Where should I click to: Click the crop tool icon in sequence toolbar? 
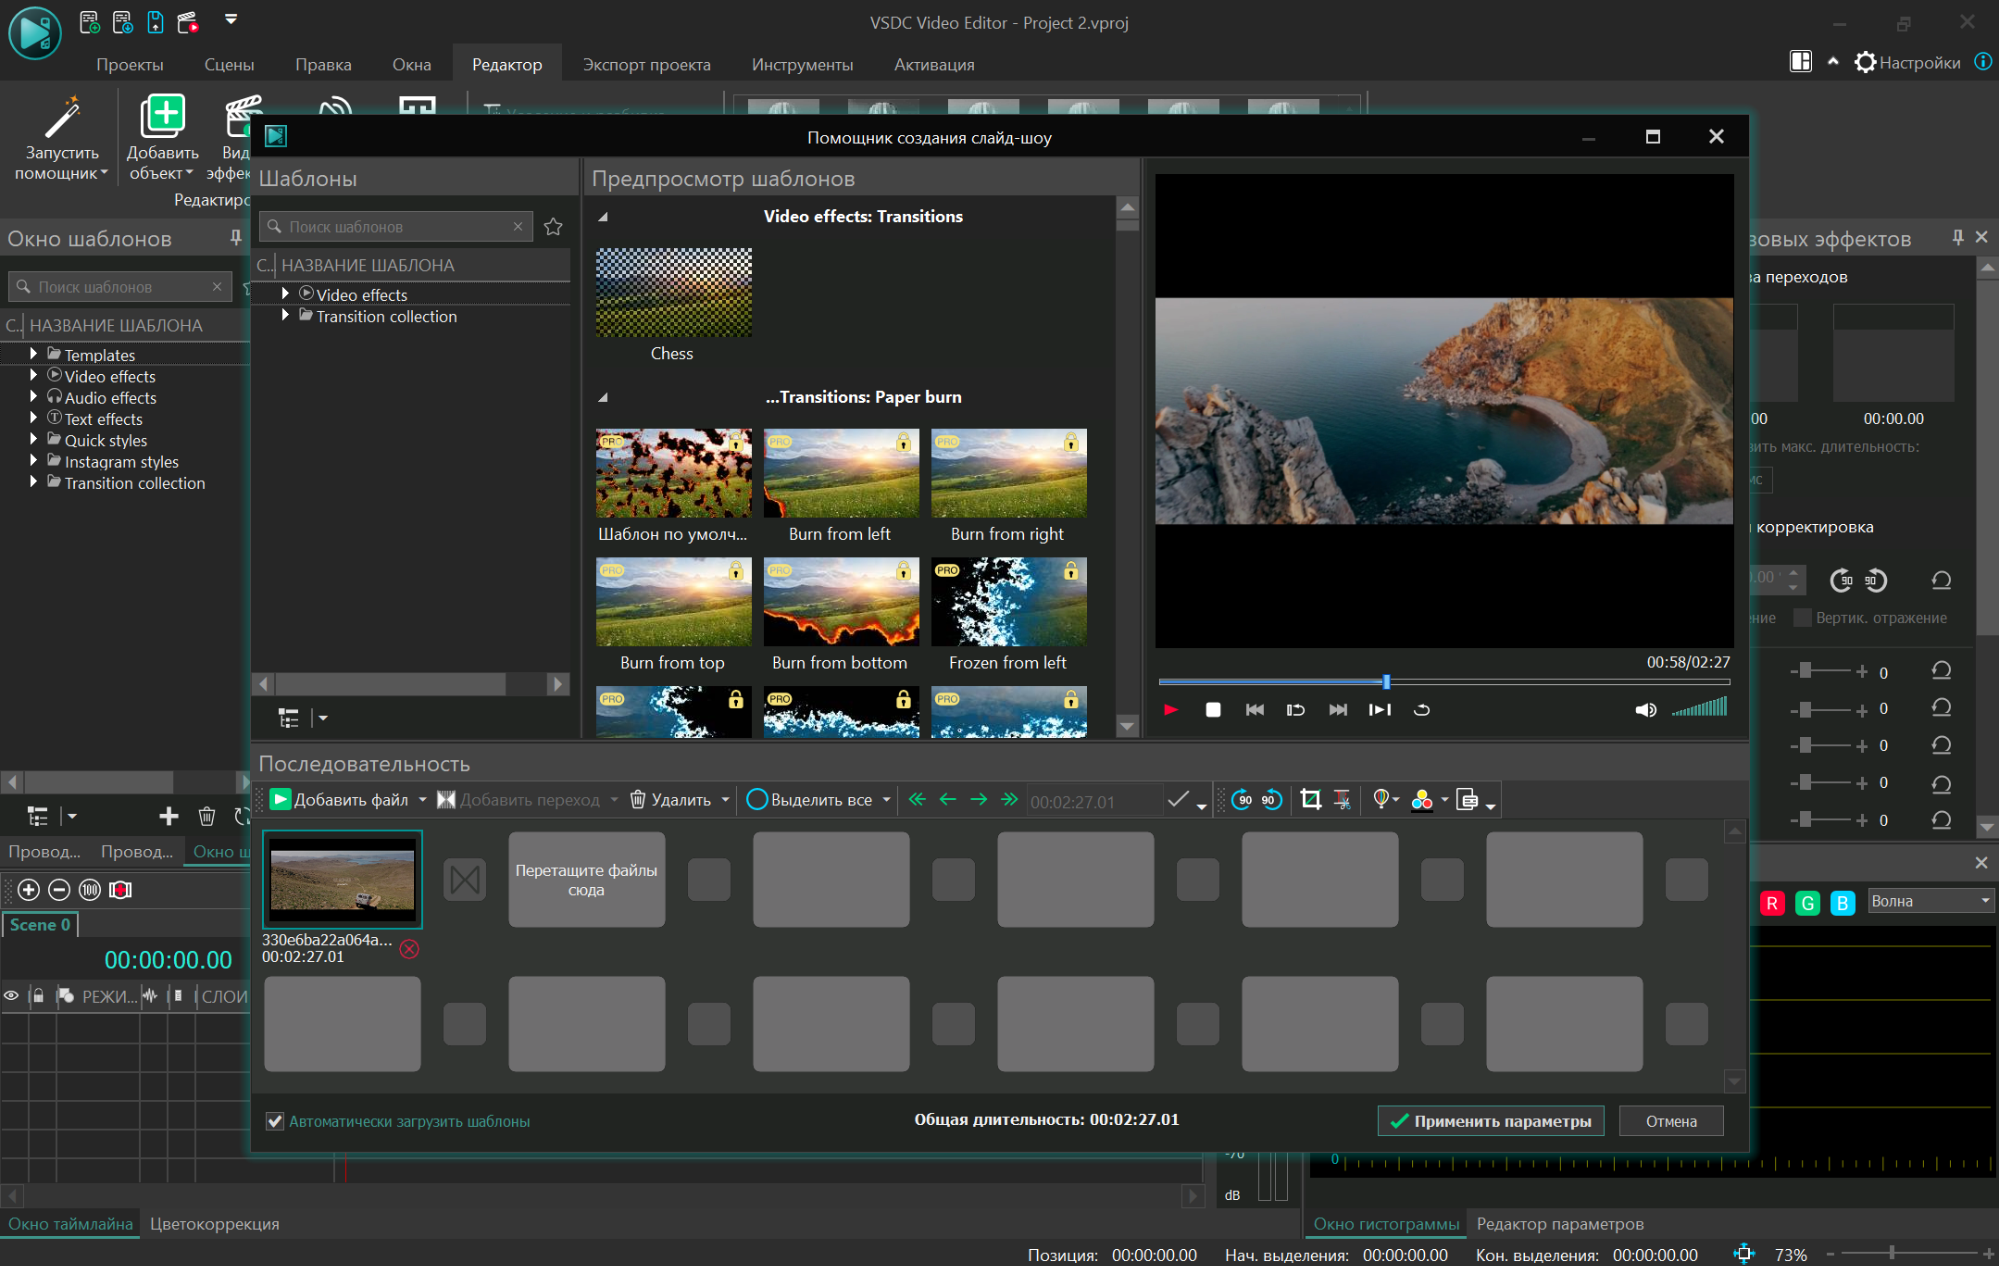[1311, 799]
